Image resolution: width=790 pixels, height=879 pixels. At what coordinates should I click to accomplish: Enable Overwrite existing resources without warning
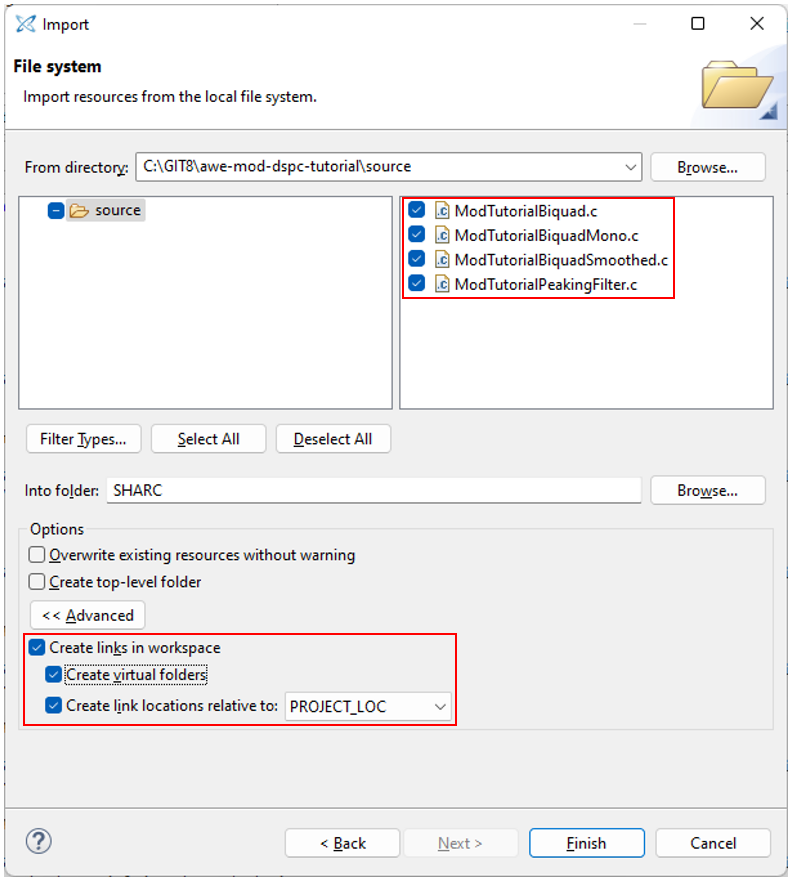pyautogui.click(x=37, y=555)
